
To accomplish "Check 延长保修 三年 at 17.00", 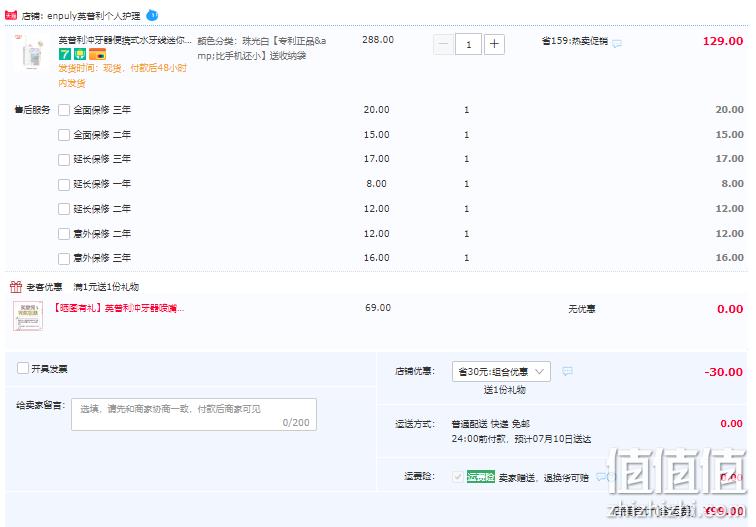I will [64, 160].
